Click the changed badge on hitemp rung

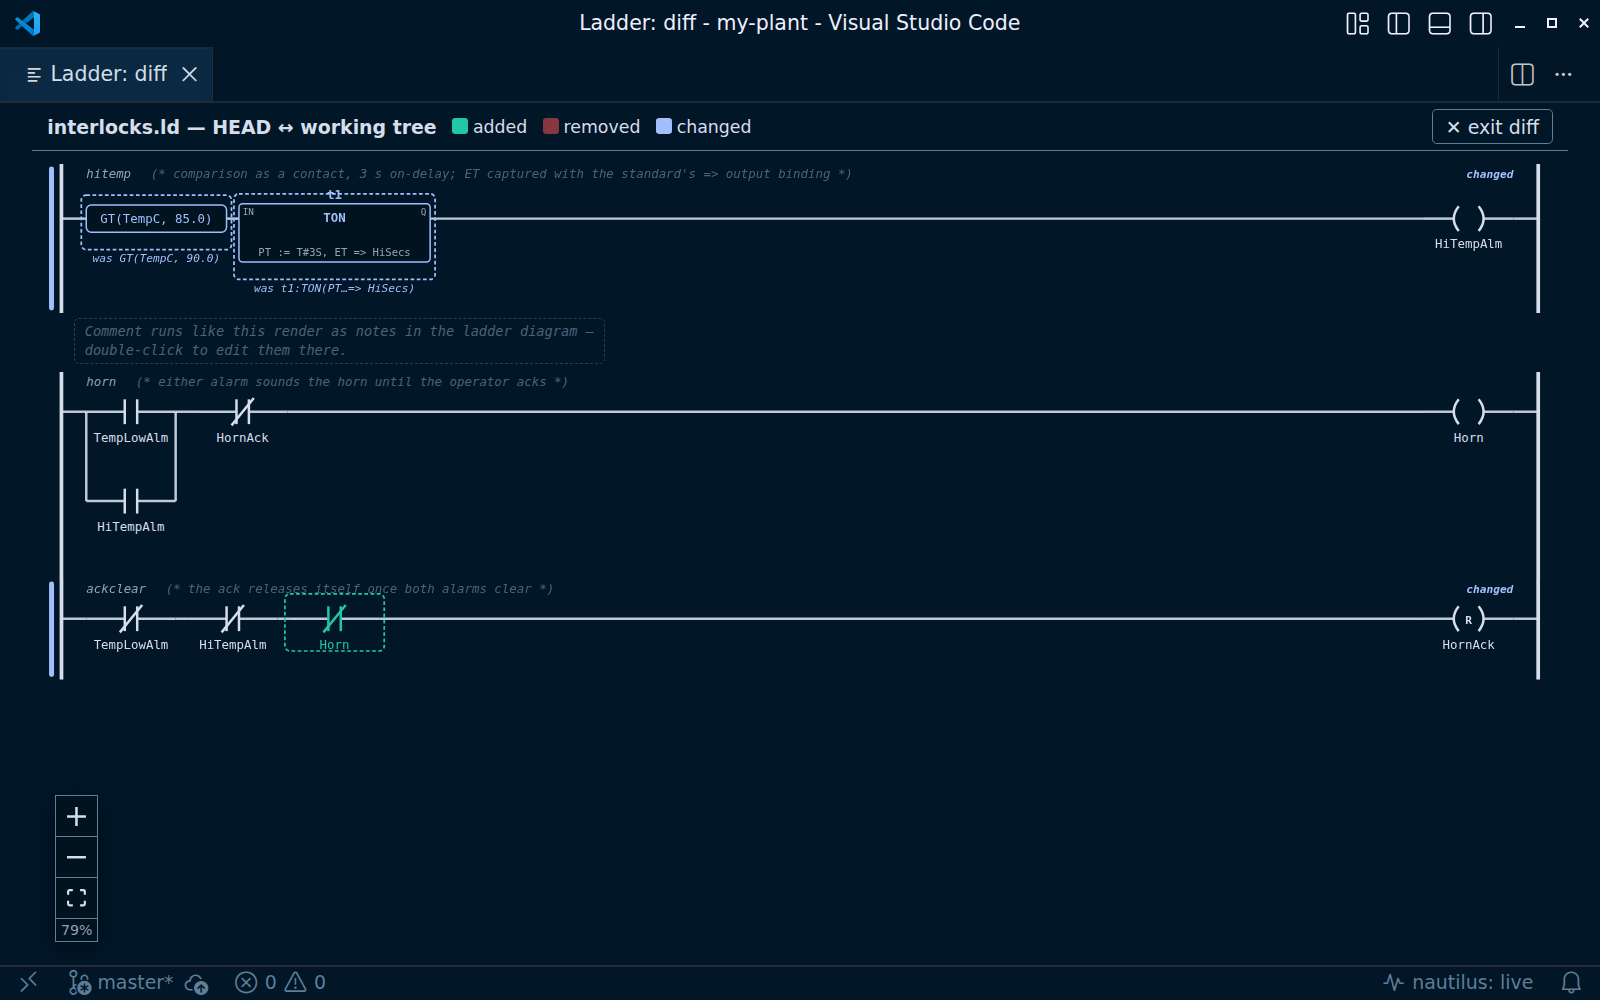point(1490,174)
